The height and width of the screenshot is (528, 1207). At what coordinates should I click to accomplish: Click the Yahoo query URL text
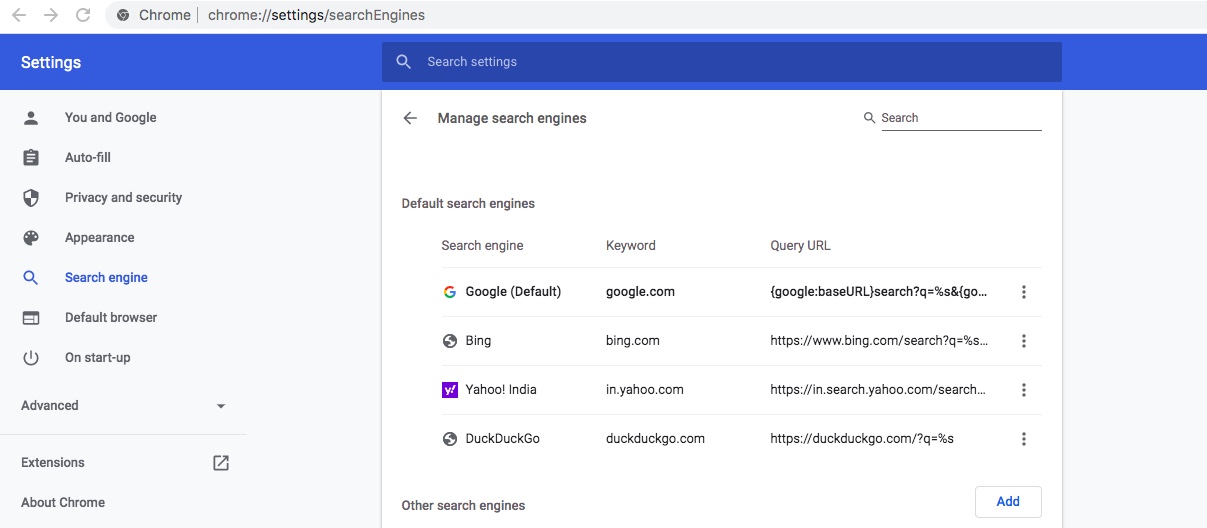pyautogui.click(x=878, y=390)
